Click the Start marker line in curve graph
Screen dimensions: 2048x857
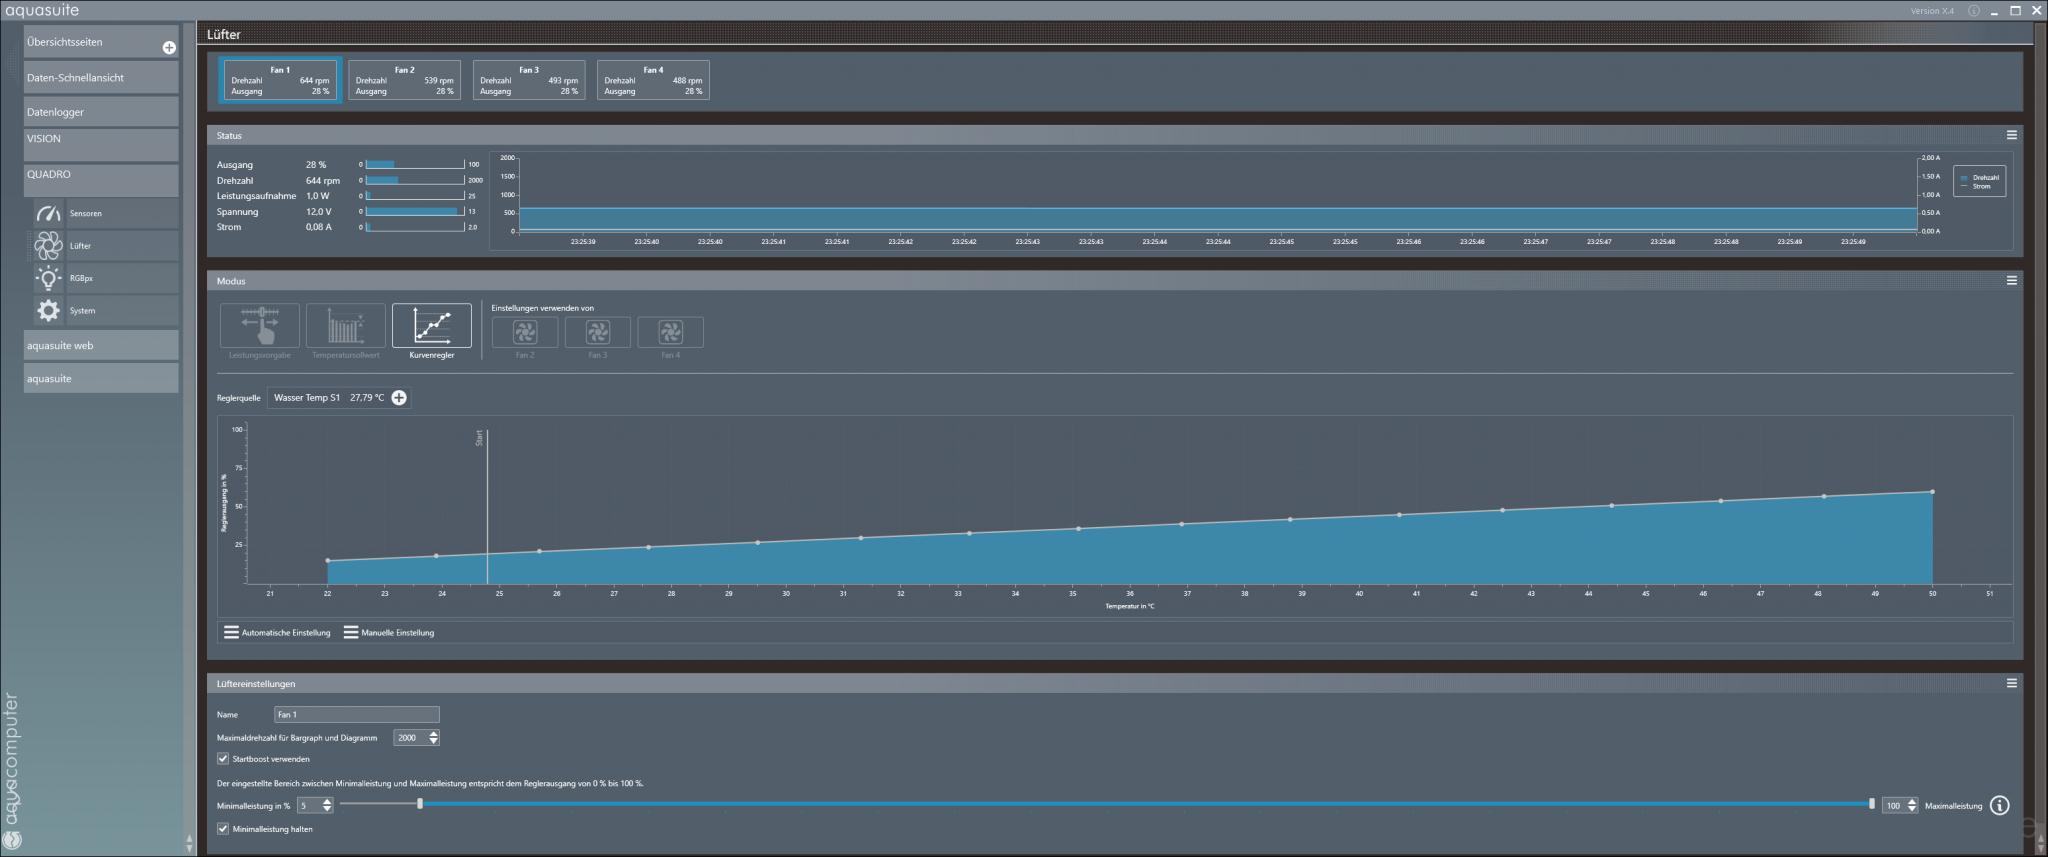(x=487, y=506)
